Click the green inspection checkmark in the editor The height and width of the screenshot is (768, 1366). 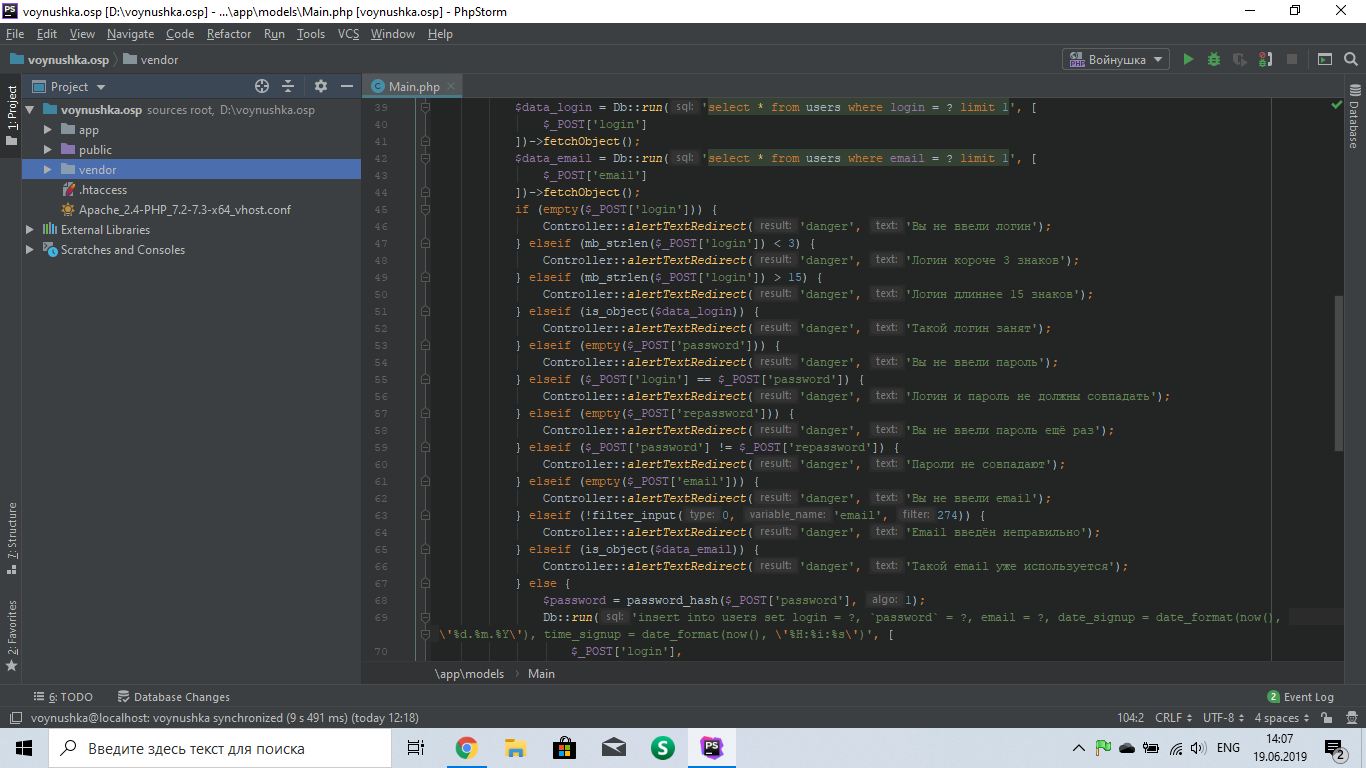coord(1336,105)
